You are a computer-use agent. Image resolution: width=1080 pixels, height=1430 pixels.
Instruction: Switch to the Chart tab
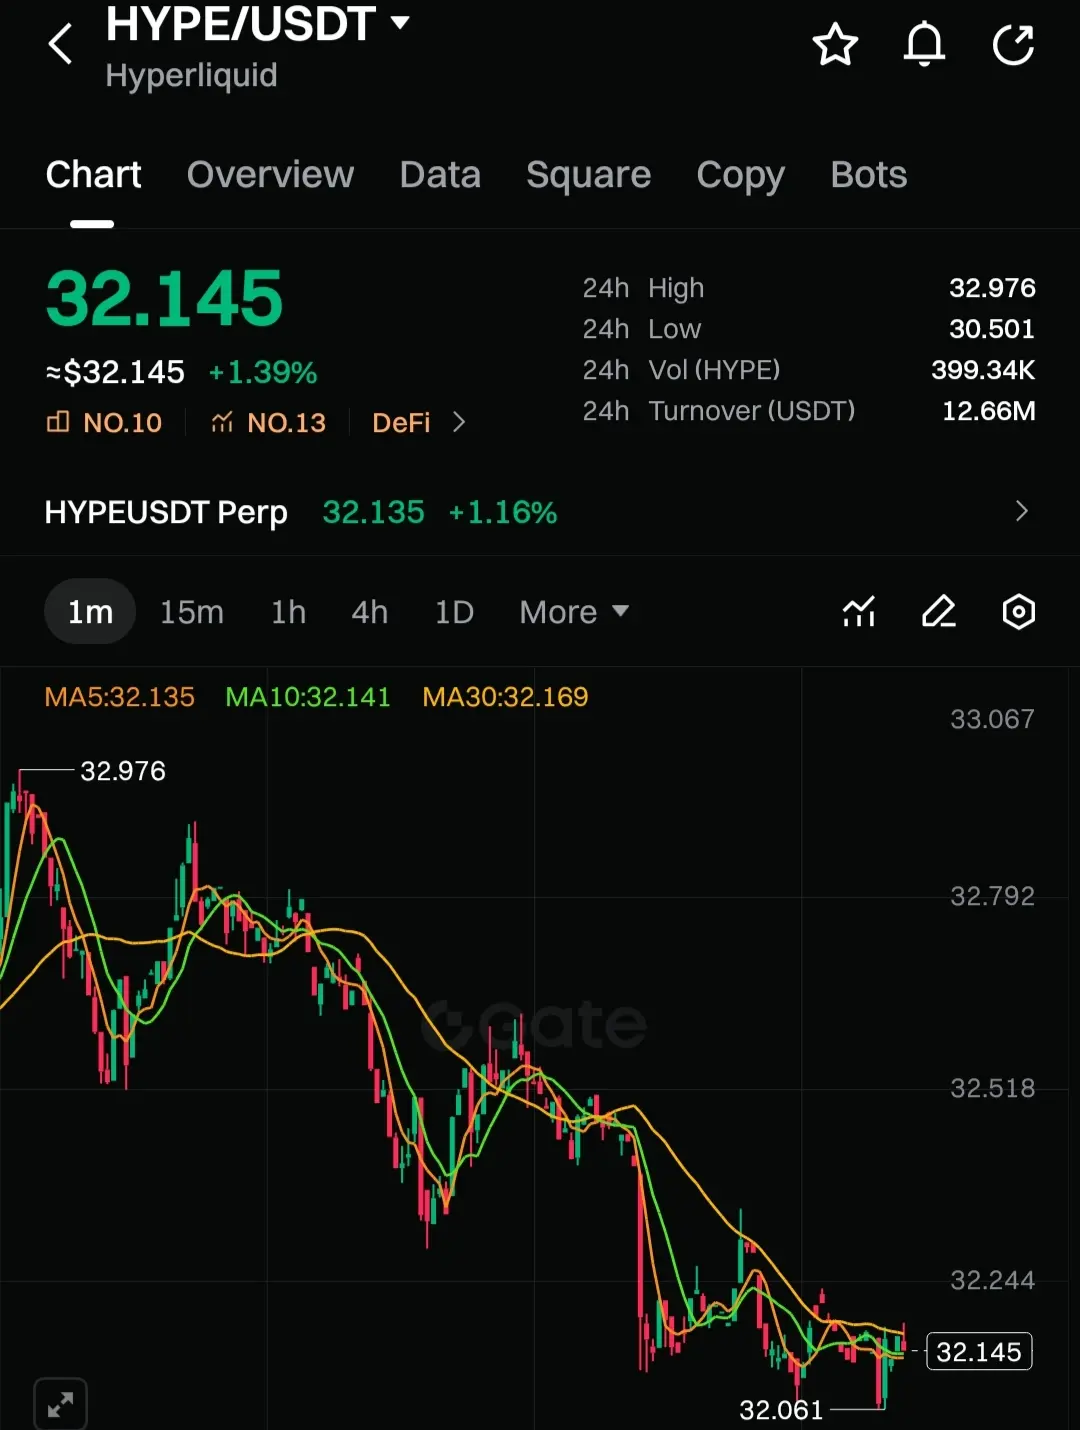point(93,175)
